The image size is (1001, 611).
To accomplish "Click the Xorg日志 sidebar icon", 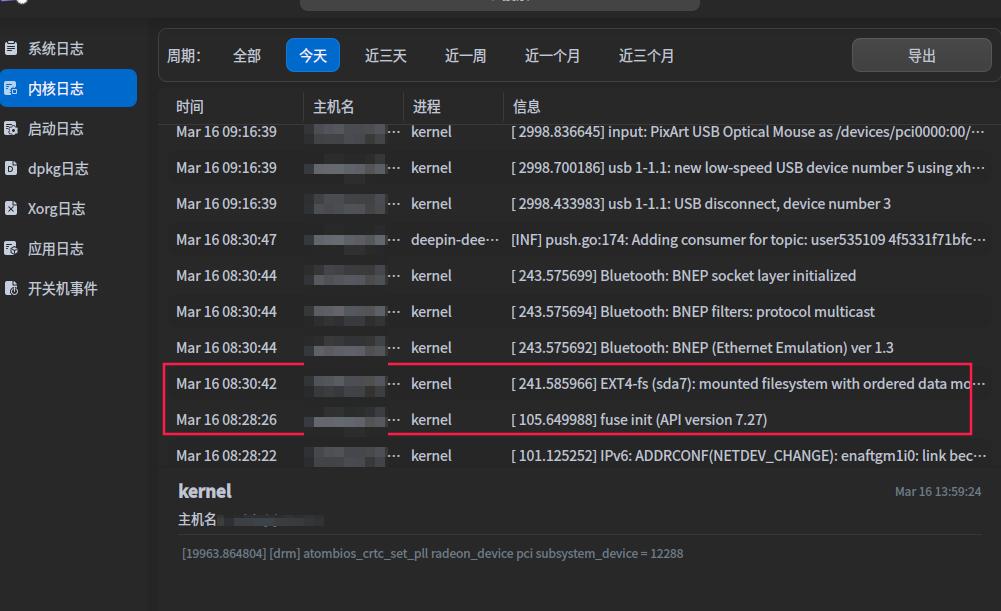I will [x=11, y=208].
